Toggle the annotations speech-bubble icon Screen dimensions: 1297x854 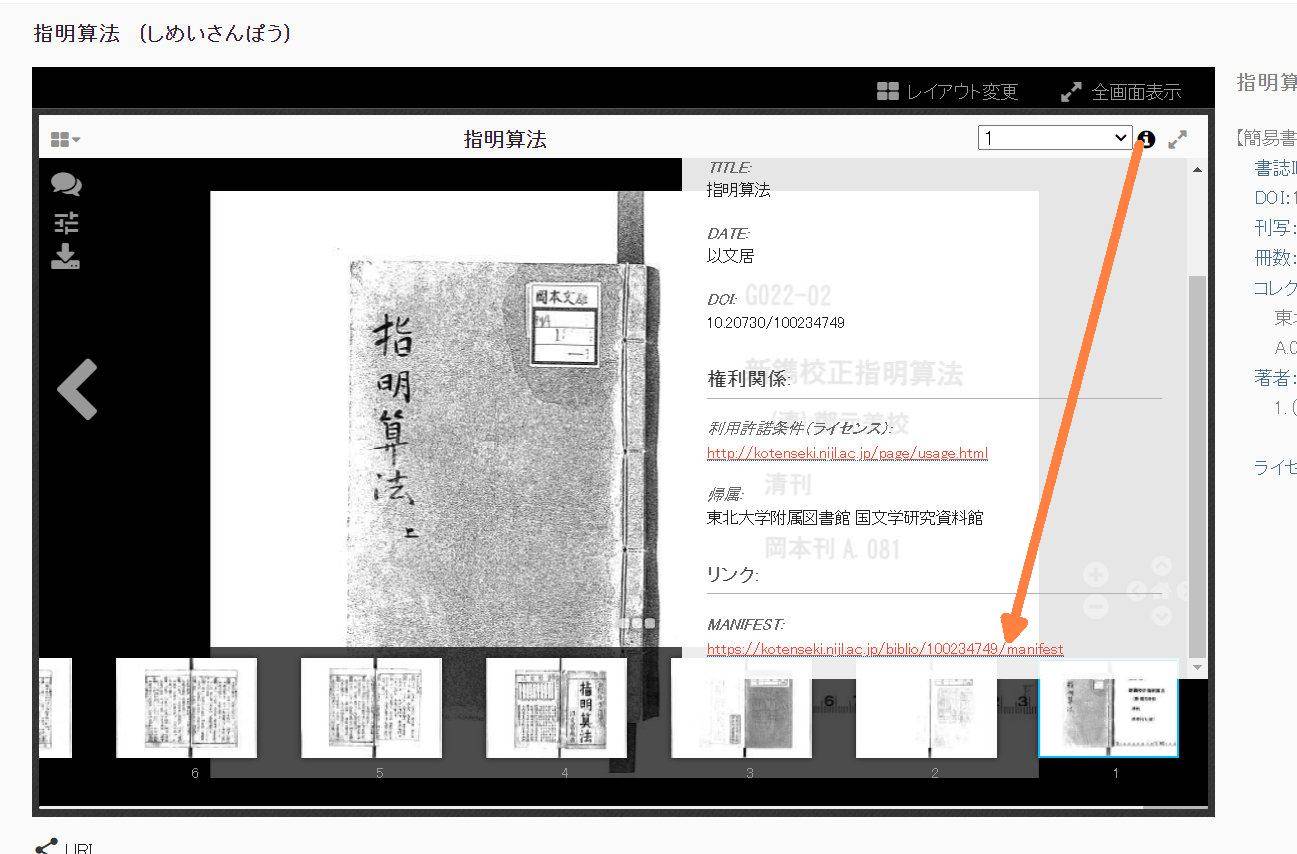click(66, 185)
